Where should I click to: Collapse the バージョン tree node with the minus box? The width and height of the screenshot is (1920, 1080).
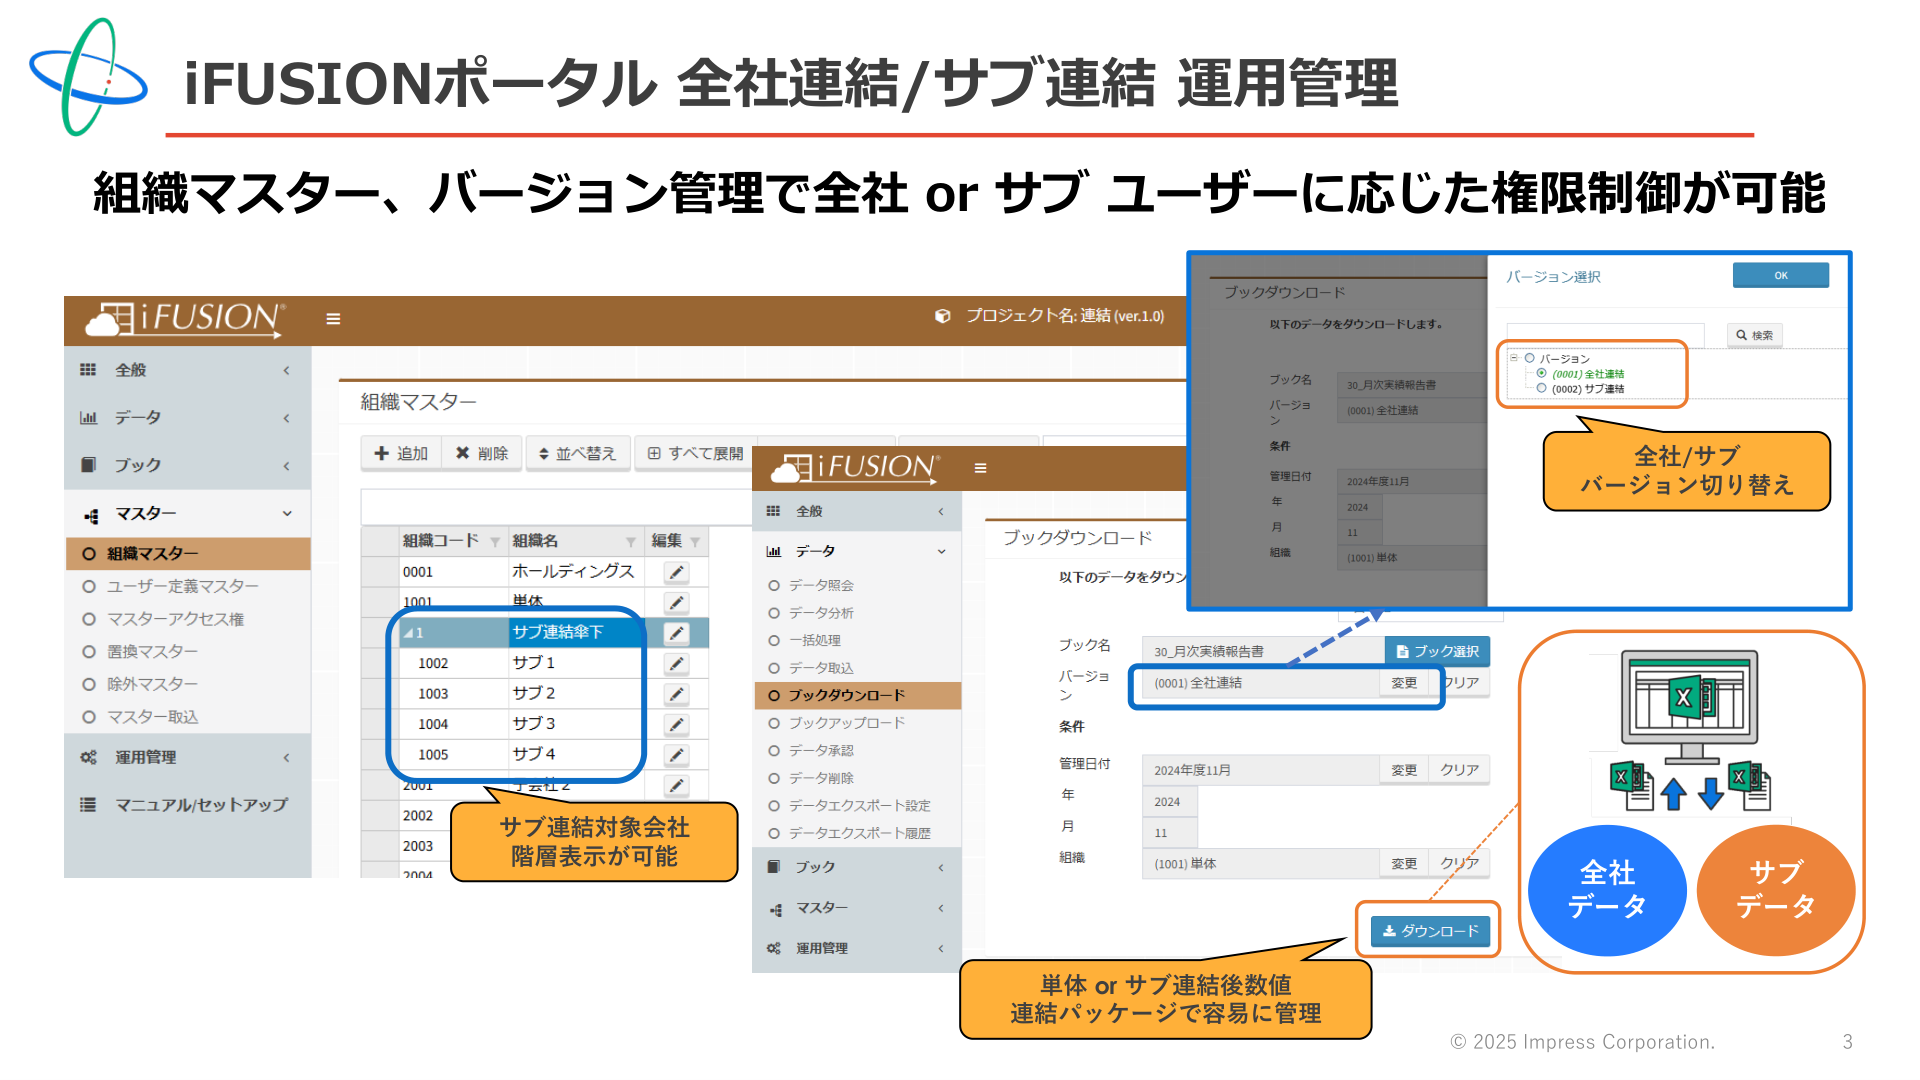[1514, 357]
